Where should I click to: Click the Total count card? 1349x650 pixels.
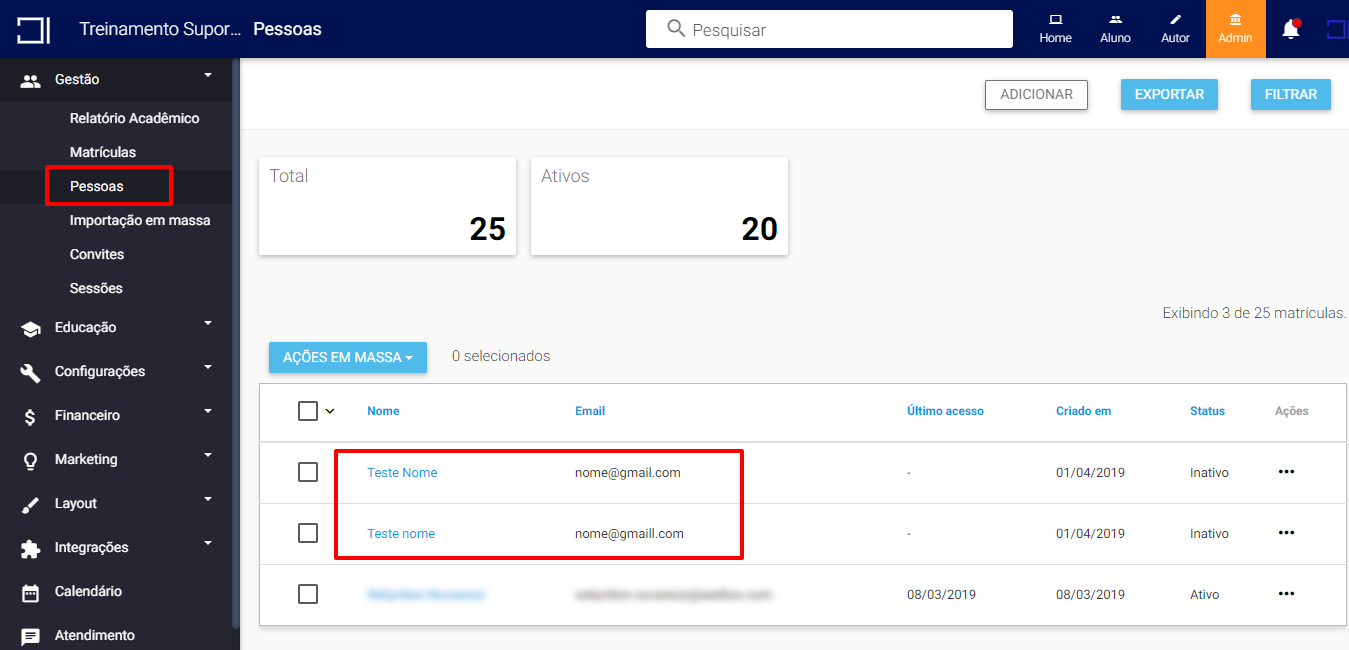(x=387, y=206)
